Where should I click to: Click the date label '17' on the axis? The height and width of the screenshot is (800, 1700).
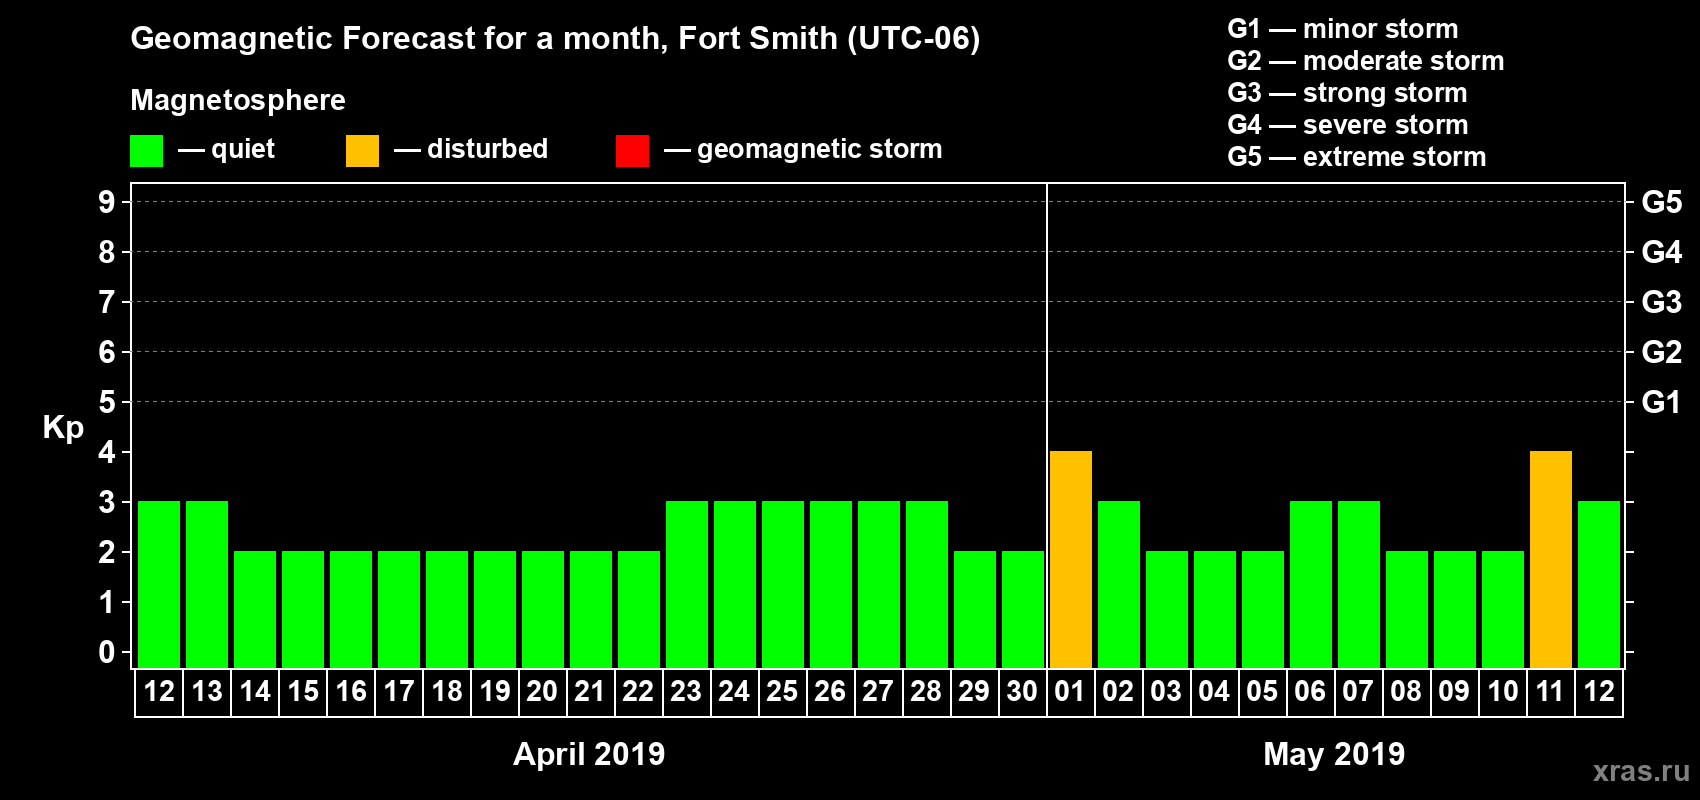point(399,692)
